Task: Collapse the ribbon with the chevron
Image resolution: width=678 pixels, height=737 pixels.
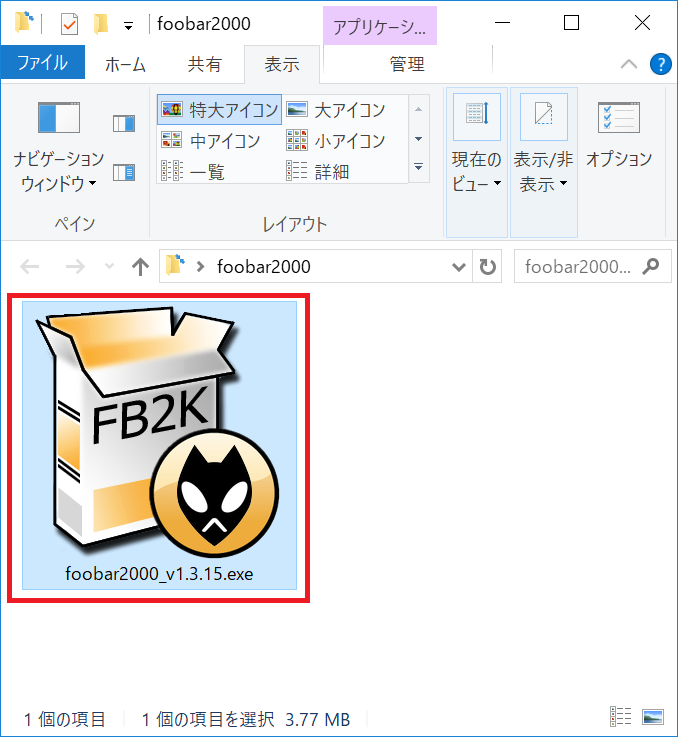Action: (x=629, y=64)
